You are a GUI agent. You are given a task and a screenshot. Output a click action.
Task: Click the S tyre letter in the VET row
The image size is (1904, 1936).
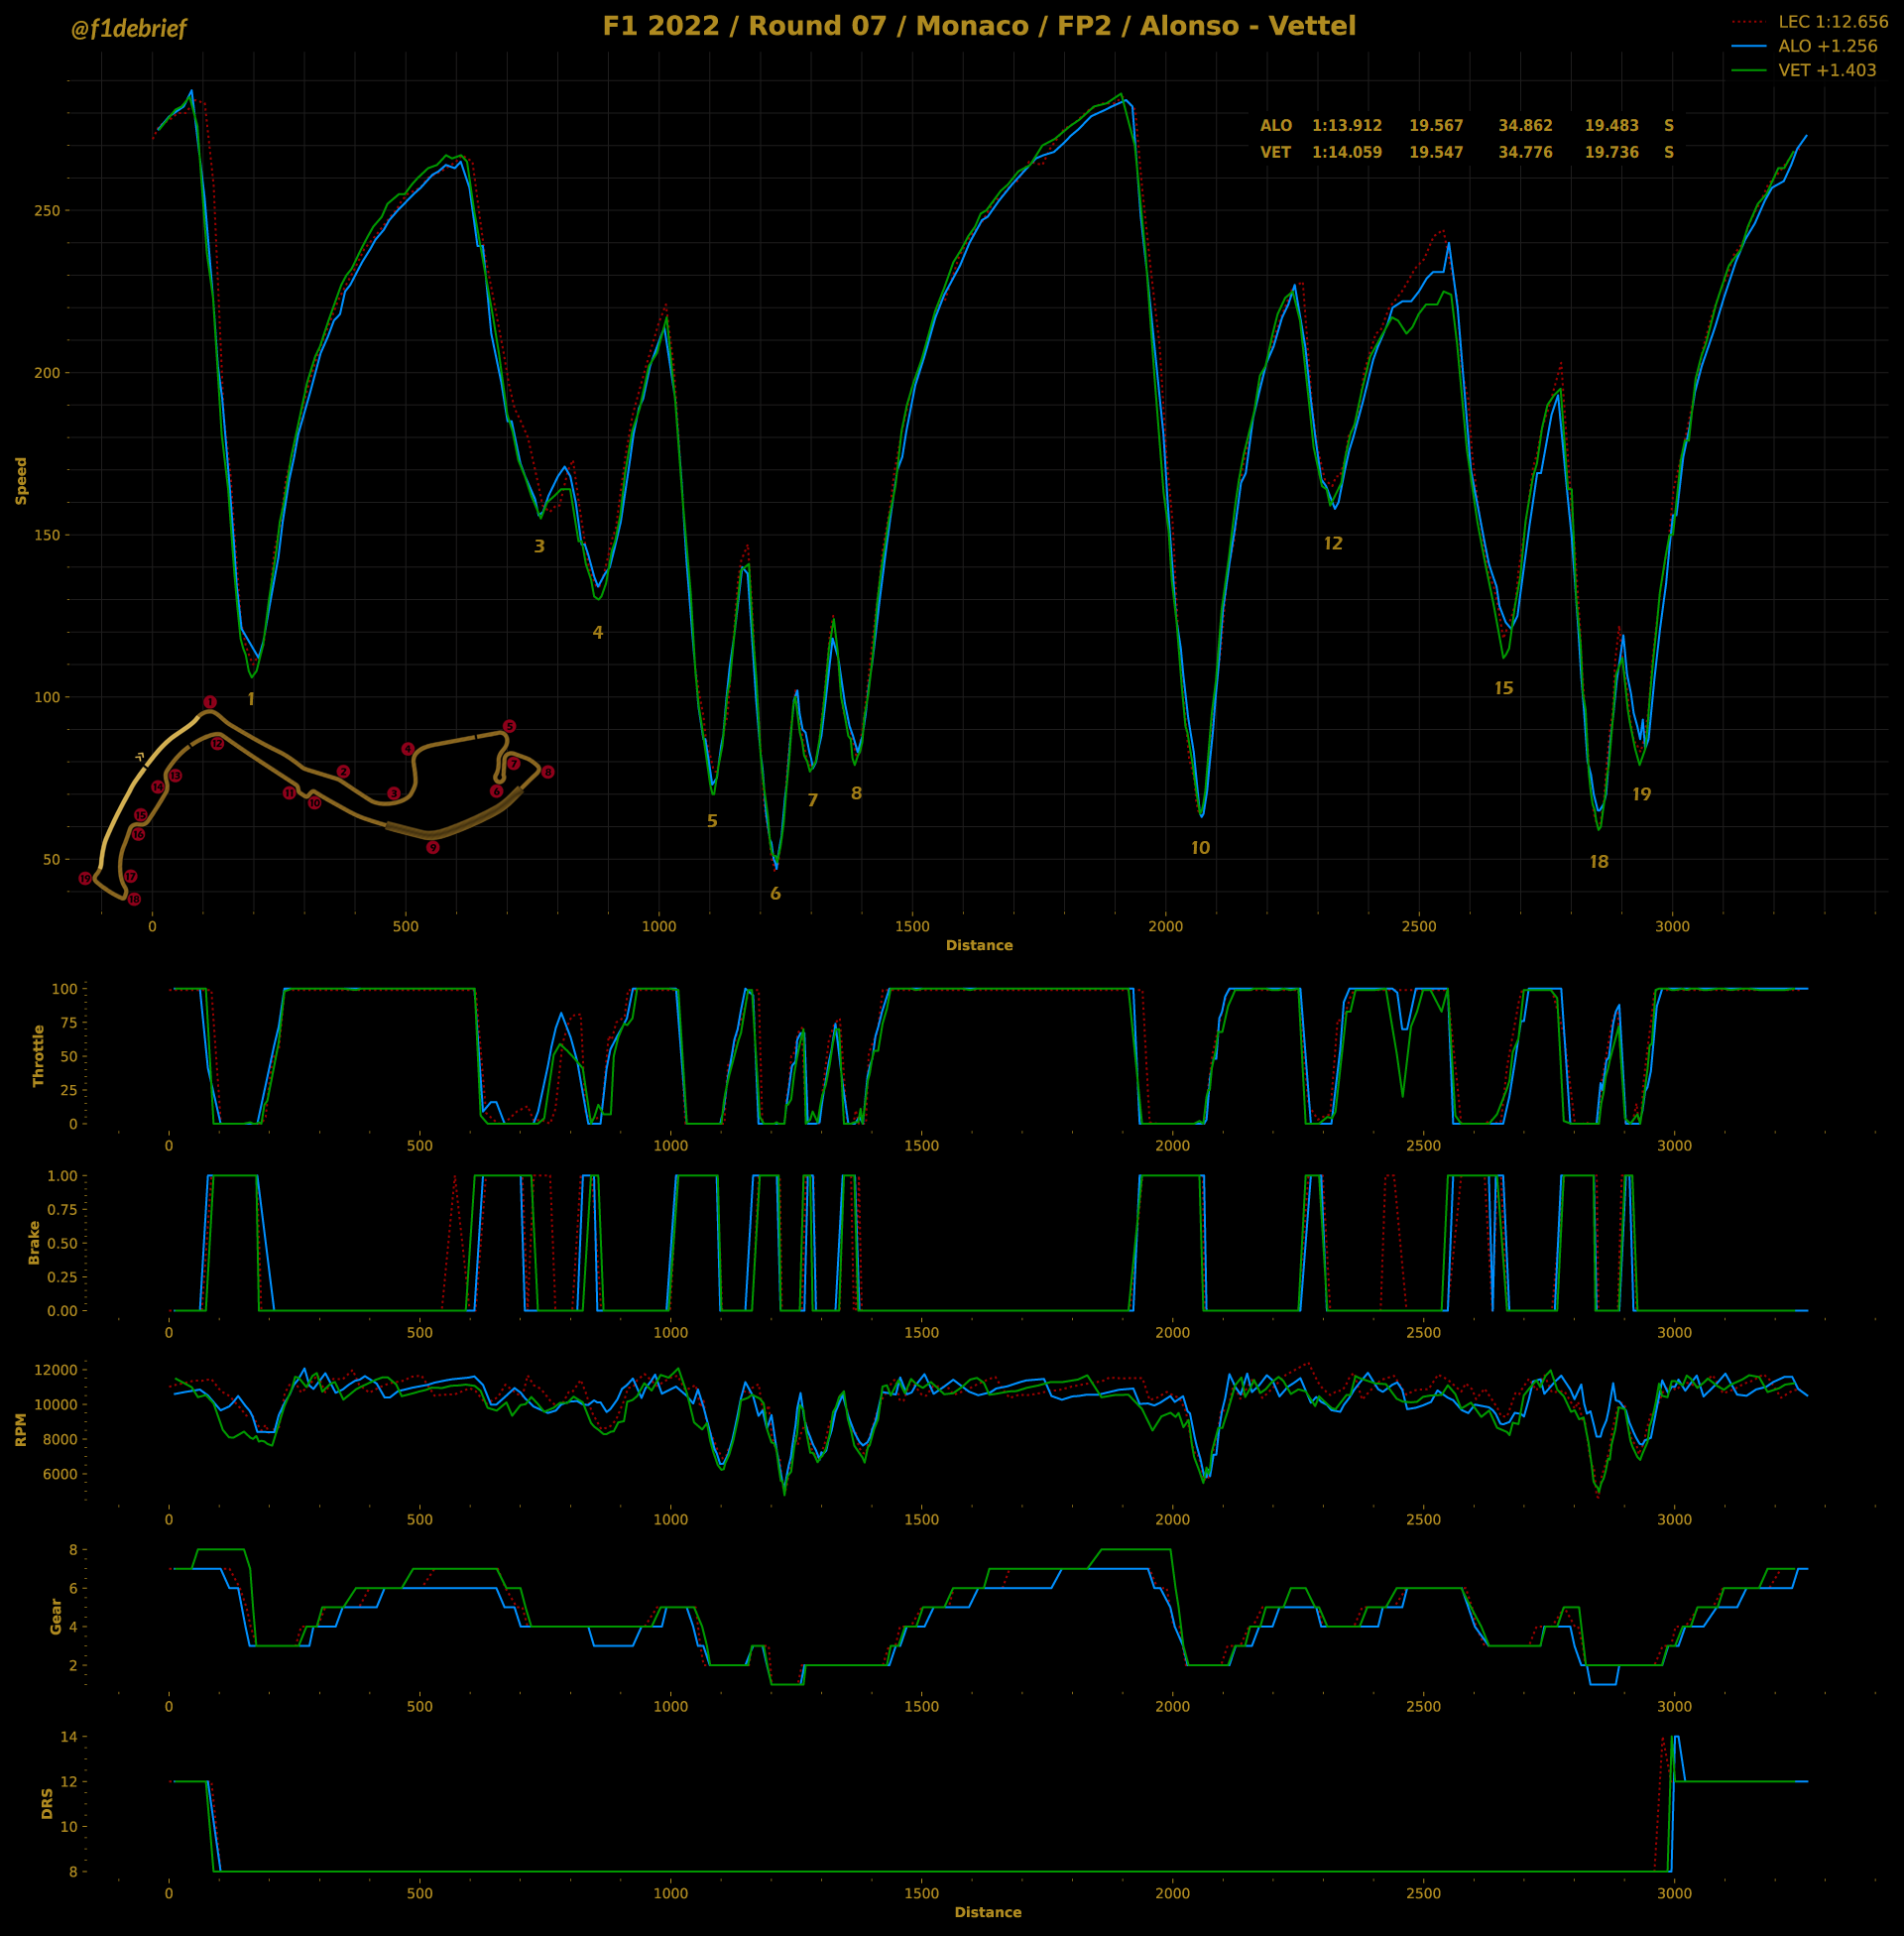coord(1669,153)
